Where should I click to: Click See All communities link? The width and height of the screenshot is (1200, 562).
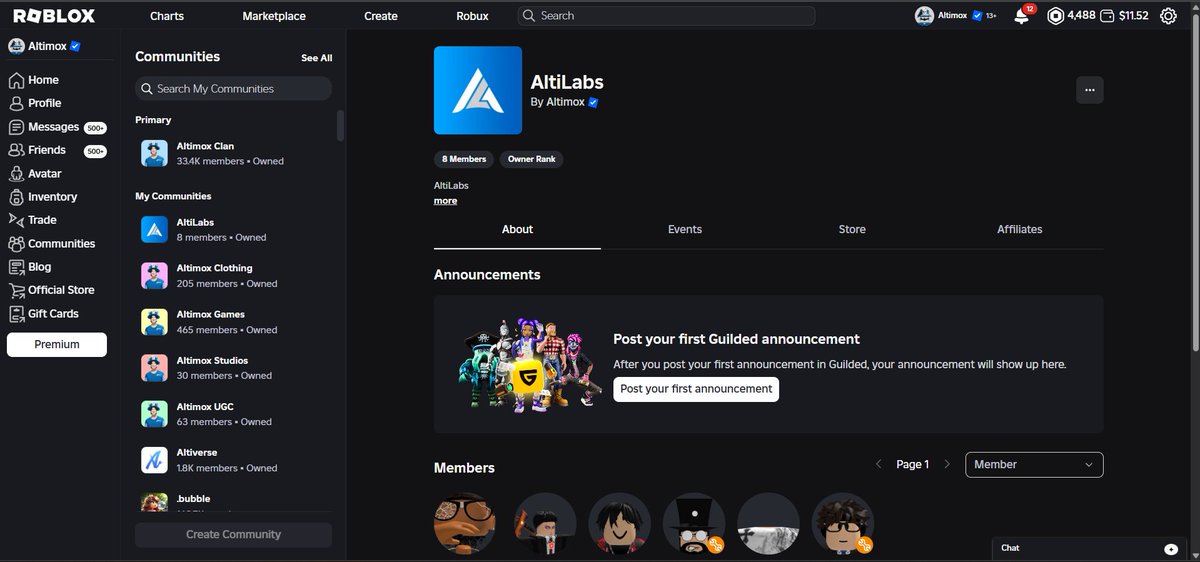(x=317, y=58)
